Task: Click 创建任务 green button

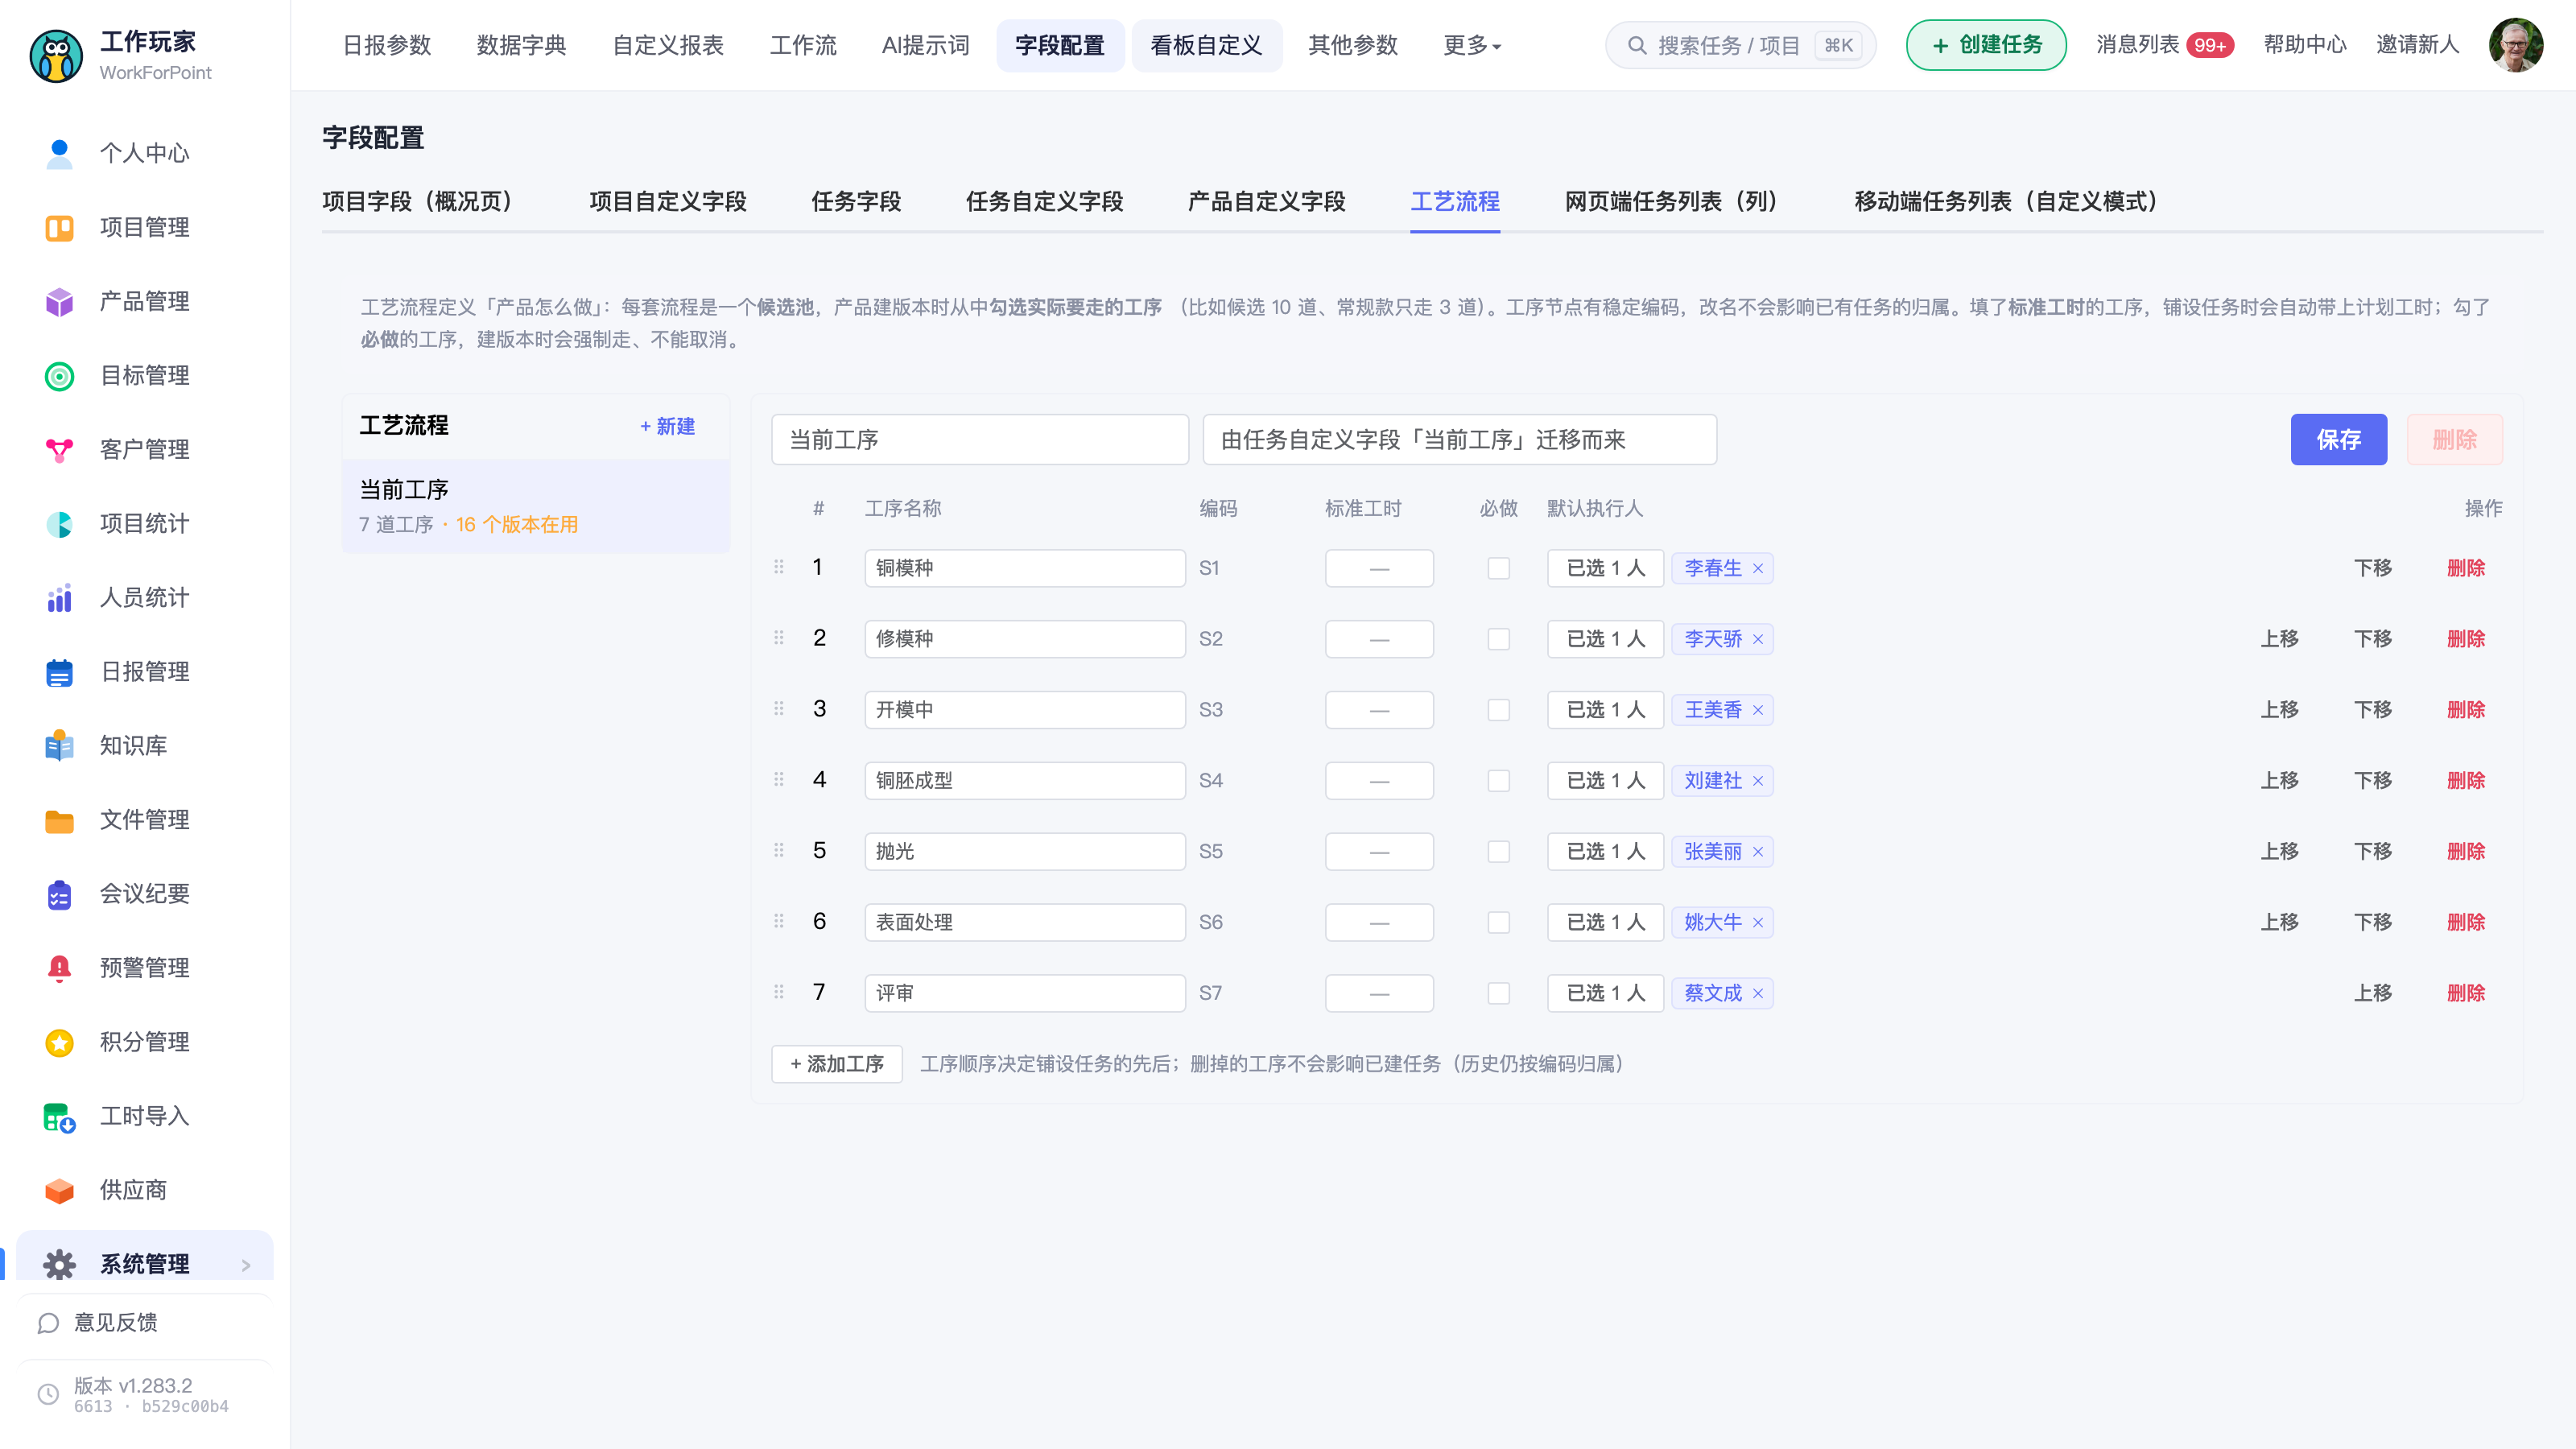Action: (1986, 45)
